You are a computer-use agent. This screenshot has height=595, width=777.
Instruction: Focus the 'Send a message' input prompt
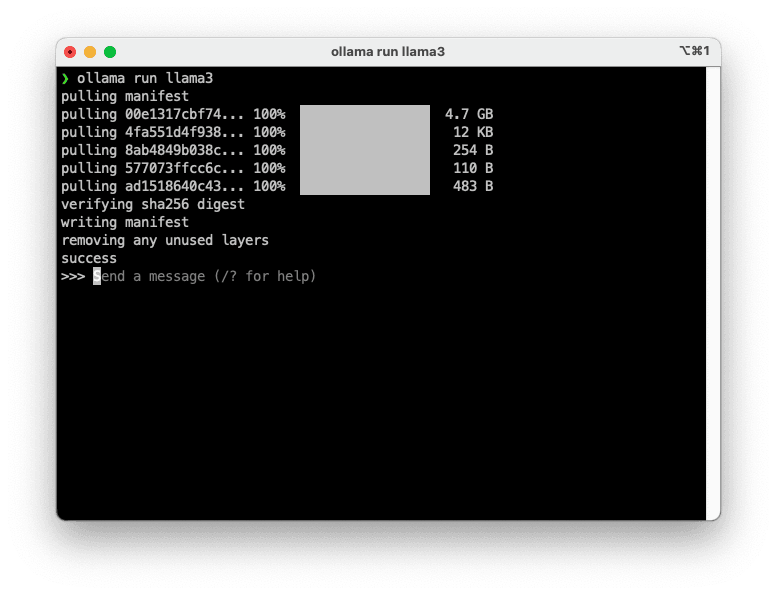tap(205, 276)
